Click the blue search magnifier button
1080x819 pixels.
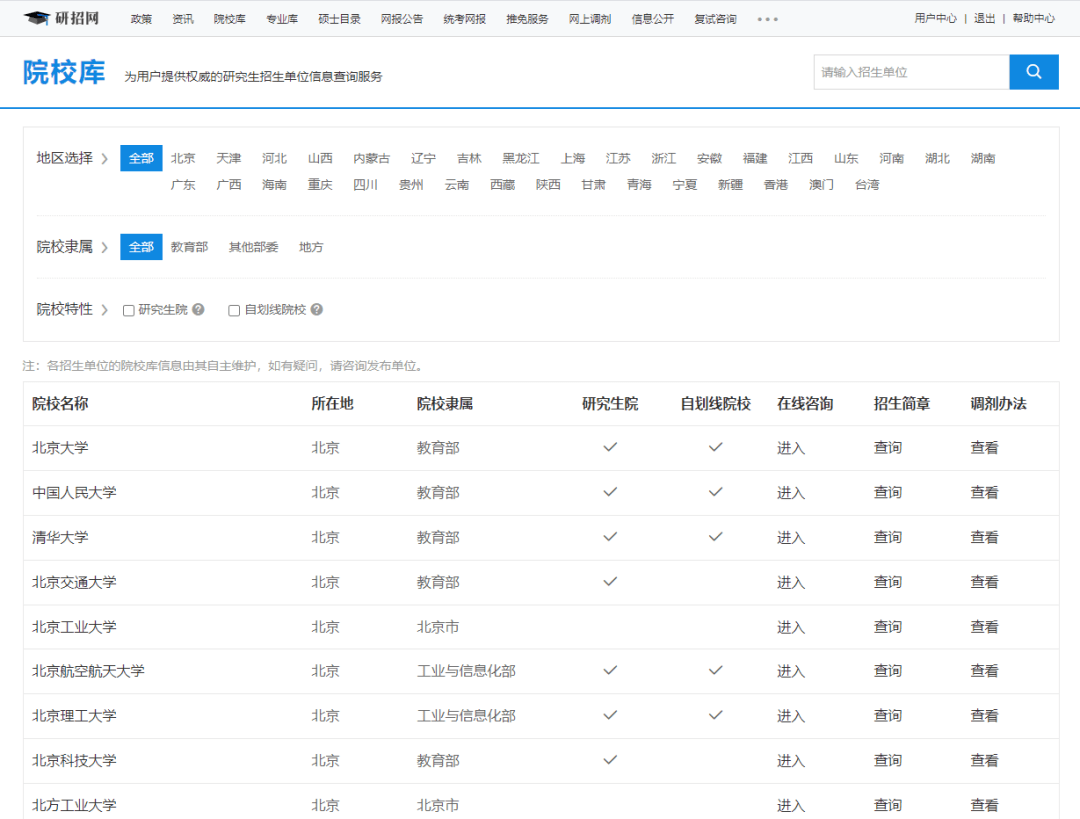pyautogui.click(x=1033, y=72)
